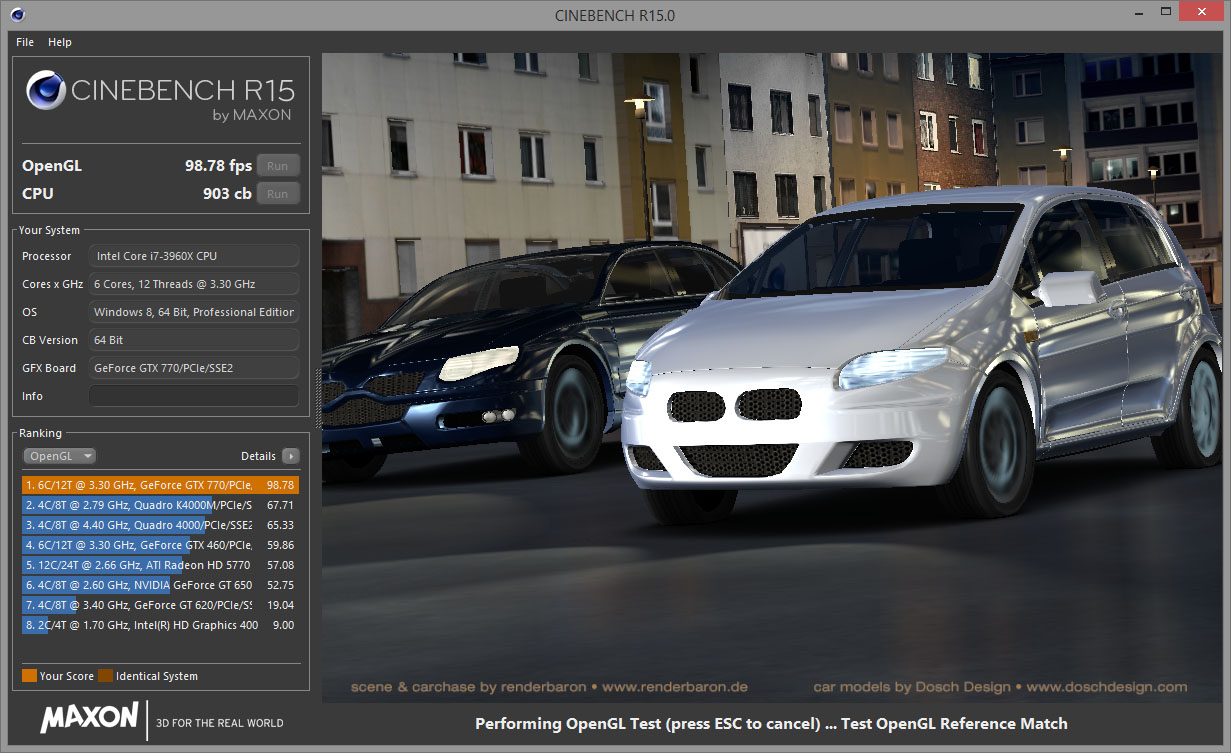Select the OS field showing Windows 8
The height and width of the screenshot is (753, 1231).
[x=194, y=312]
